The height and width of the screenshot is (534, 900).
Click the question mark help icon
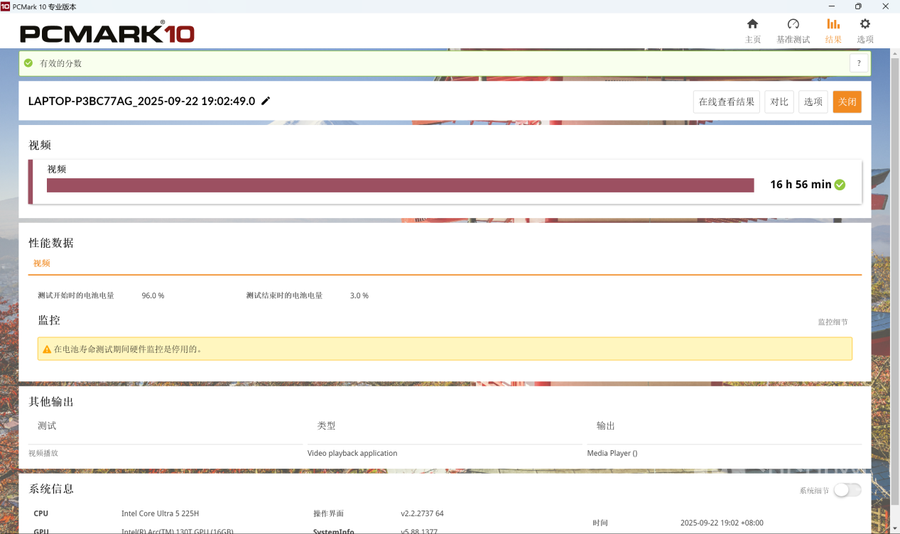858,63
